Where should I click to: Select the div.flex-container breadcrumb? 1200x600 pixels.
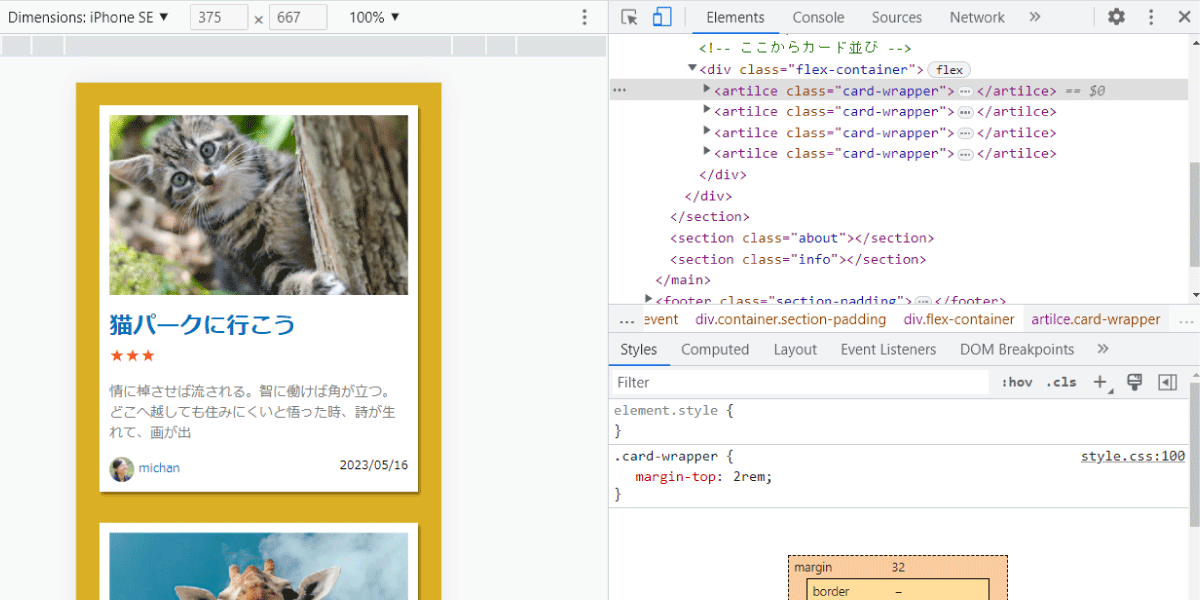tap(959, 320)
